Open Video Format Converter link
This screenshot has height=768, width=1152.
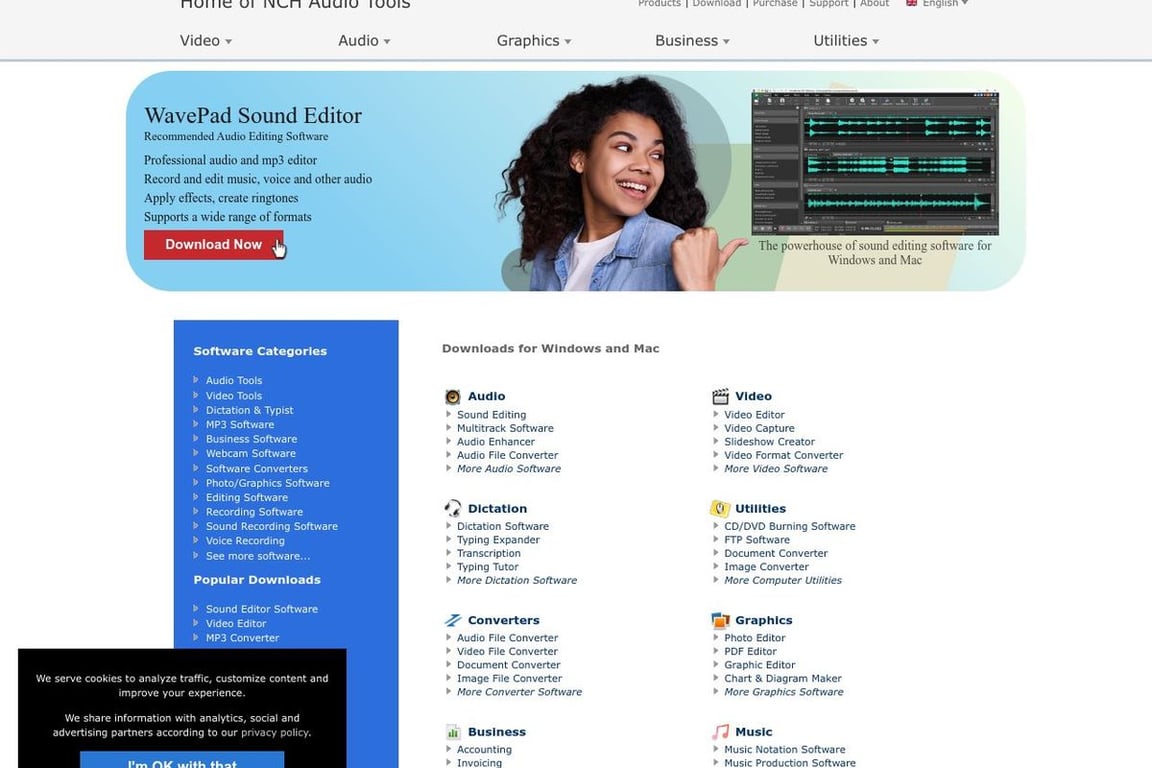tap(784, 456)
